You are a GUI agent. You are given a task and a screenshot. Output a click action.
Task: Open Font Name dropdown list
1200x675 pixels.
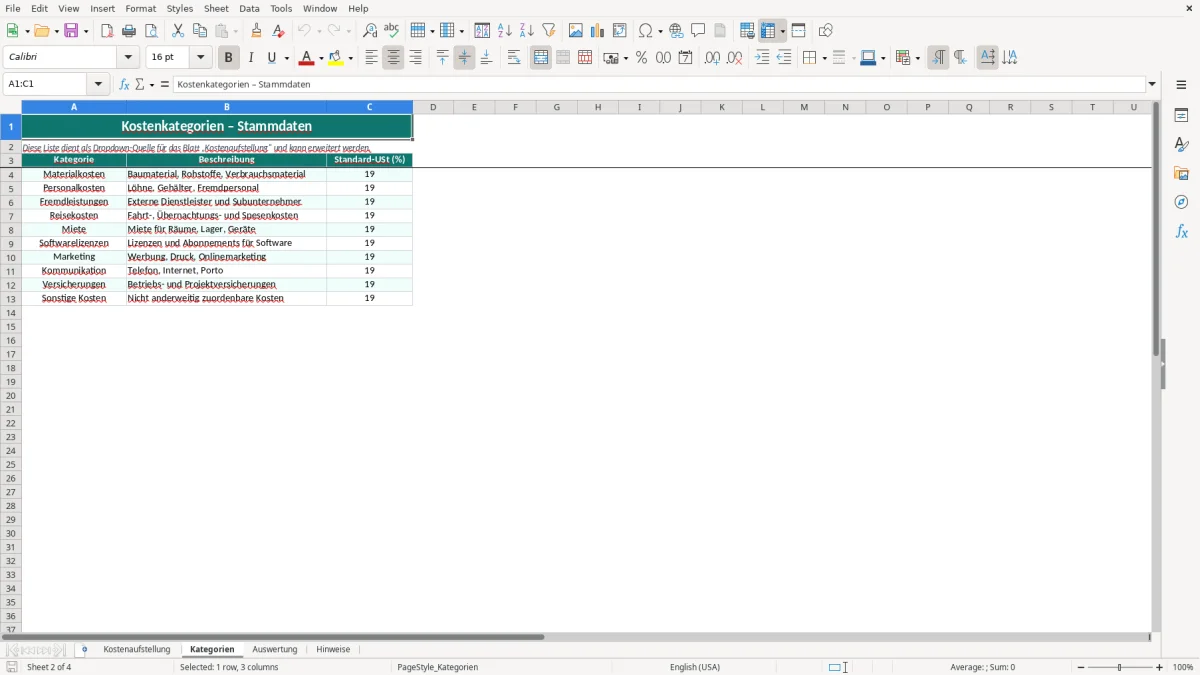(x=128, y=58)
